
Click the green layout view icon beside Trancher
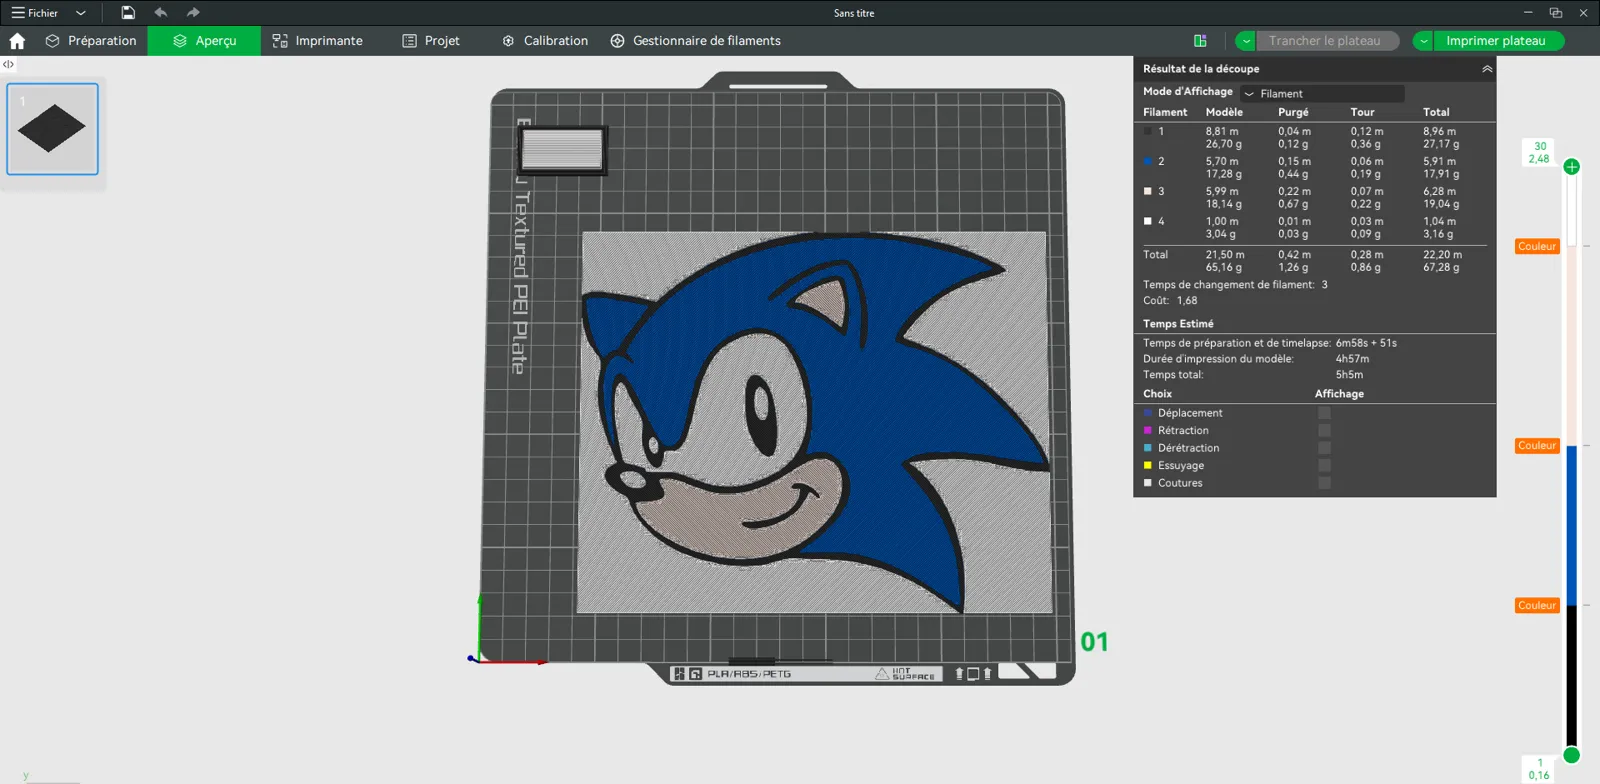click(x=1200, y=41)
